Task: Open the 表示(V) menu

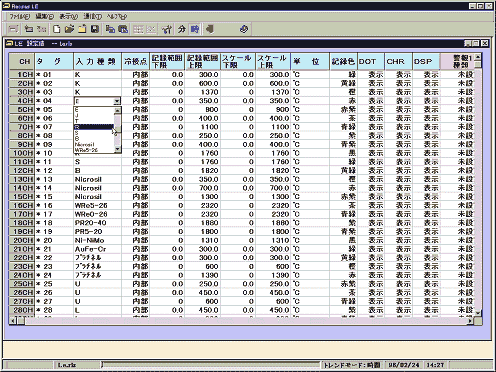Action: coord(68,16)
